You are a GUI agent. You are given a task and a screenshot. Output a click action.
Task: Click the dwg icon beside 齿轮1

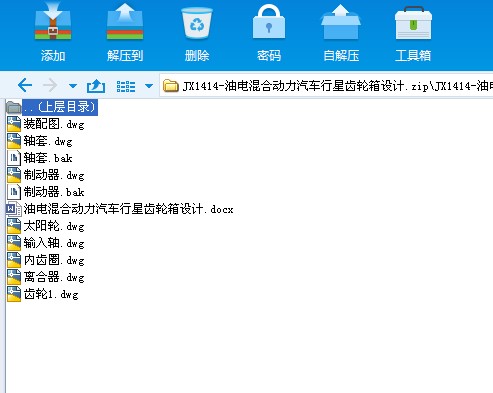coord(14,294)
